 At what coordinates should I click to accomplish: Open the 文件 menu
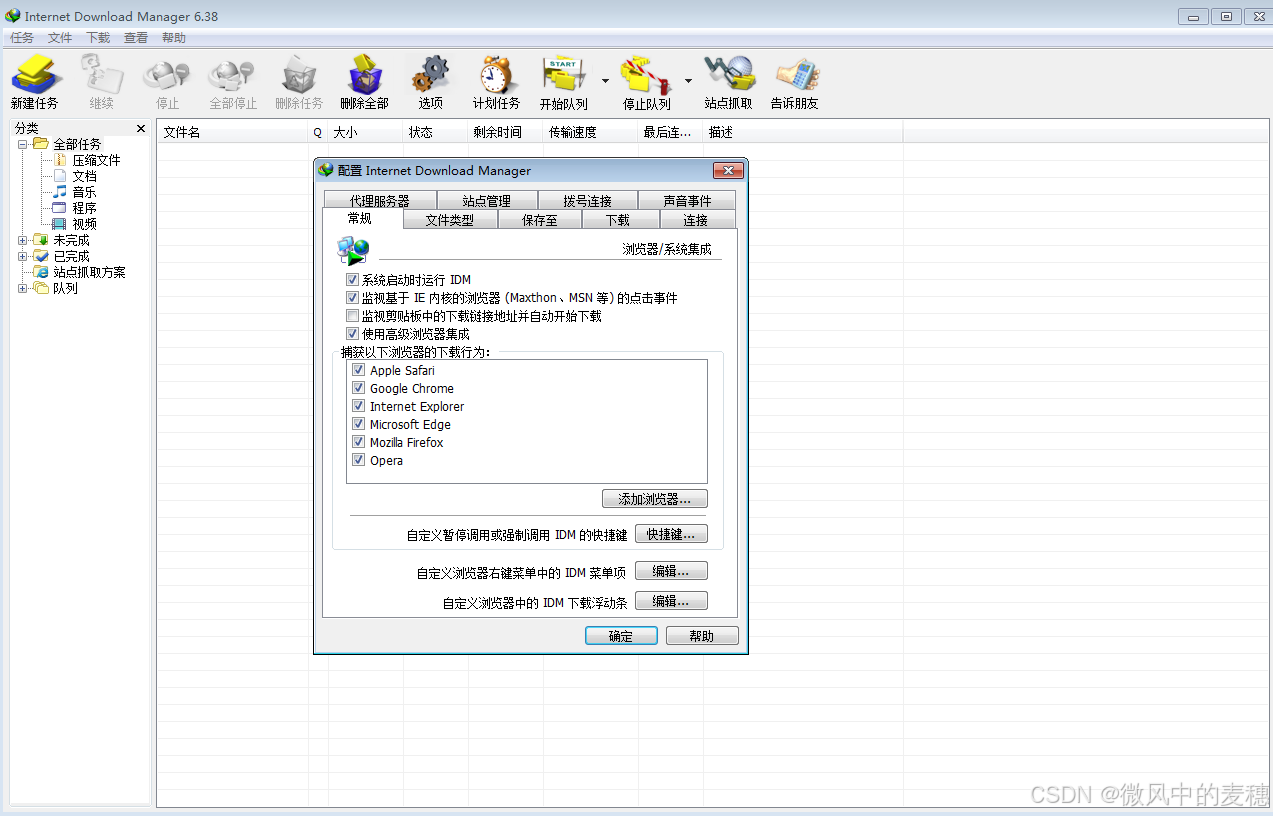tap(60, 38)
